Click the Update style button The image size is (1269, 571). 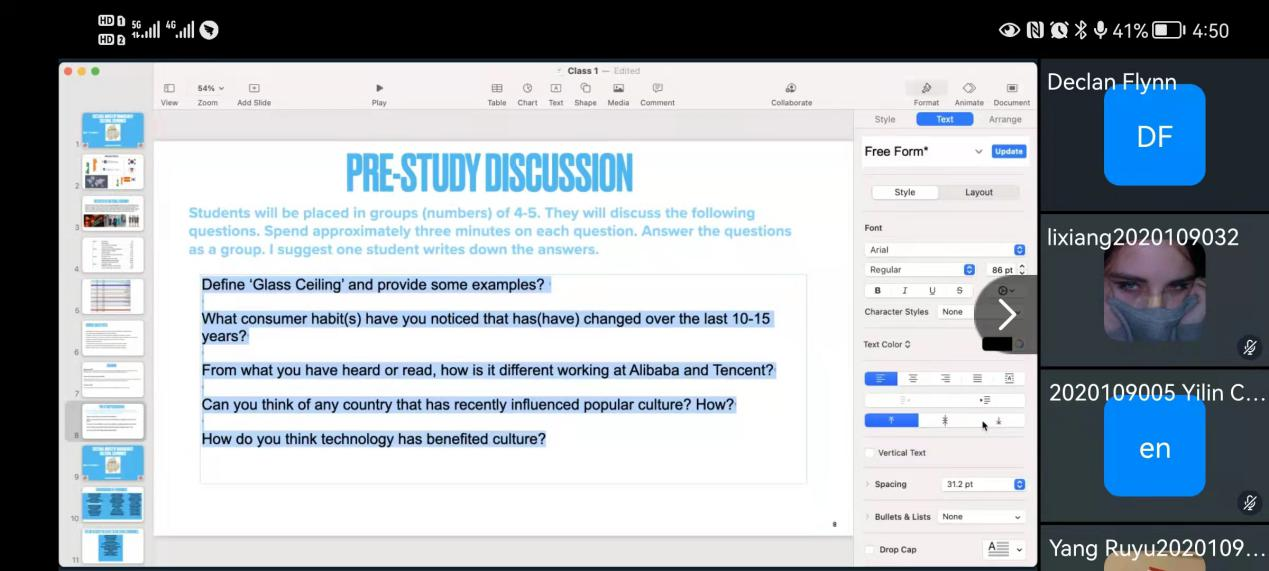point(1008,151)
